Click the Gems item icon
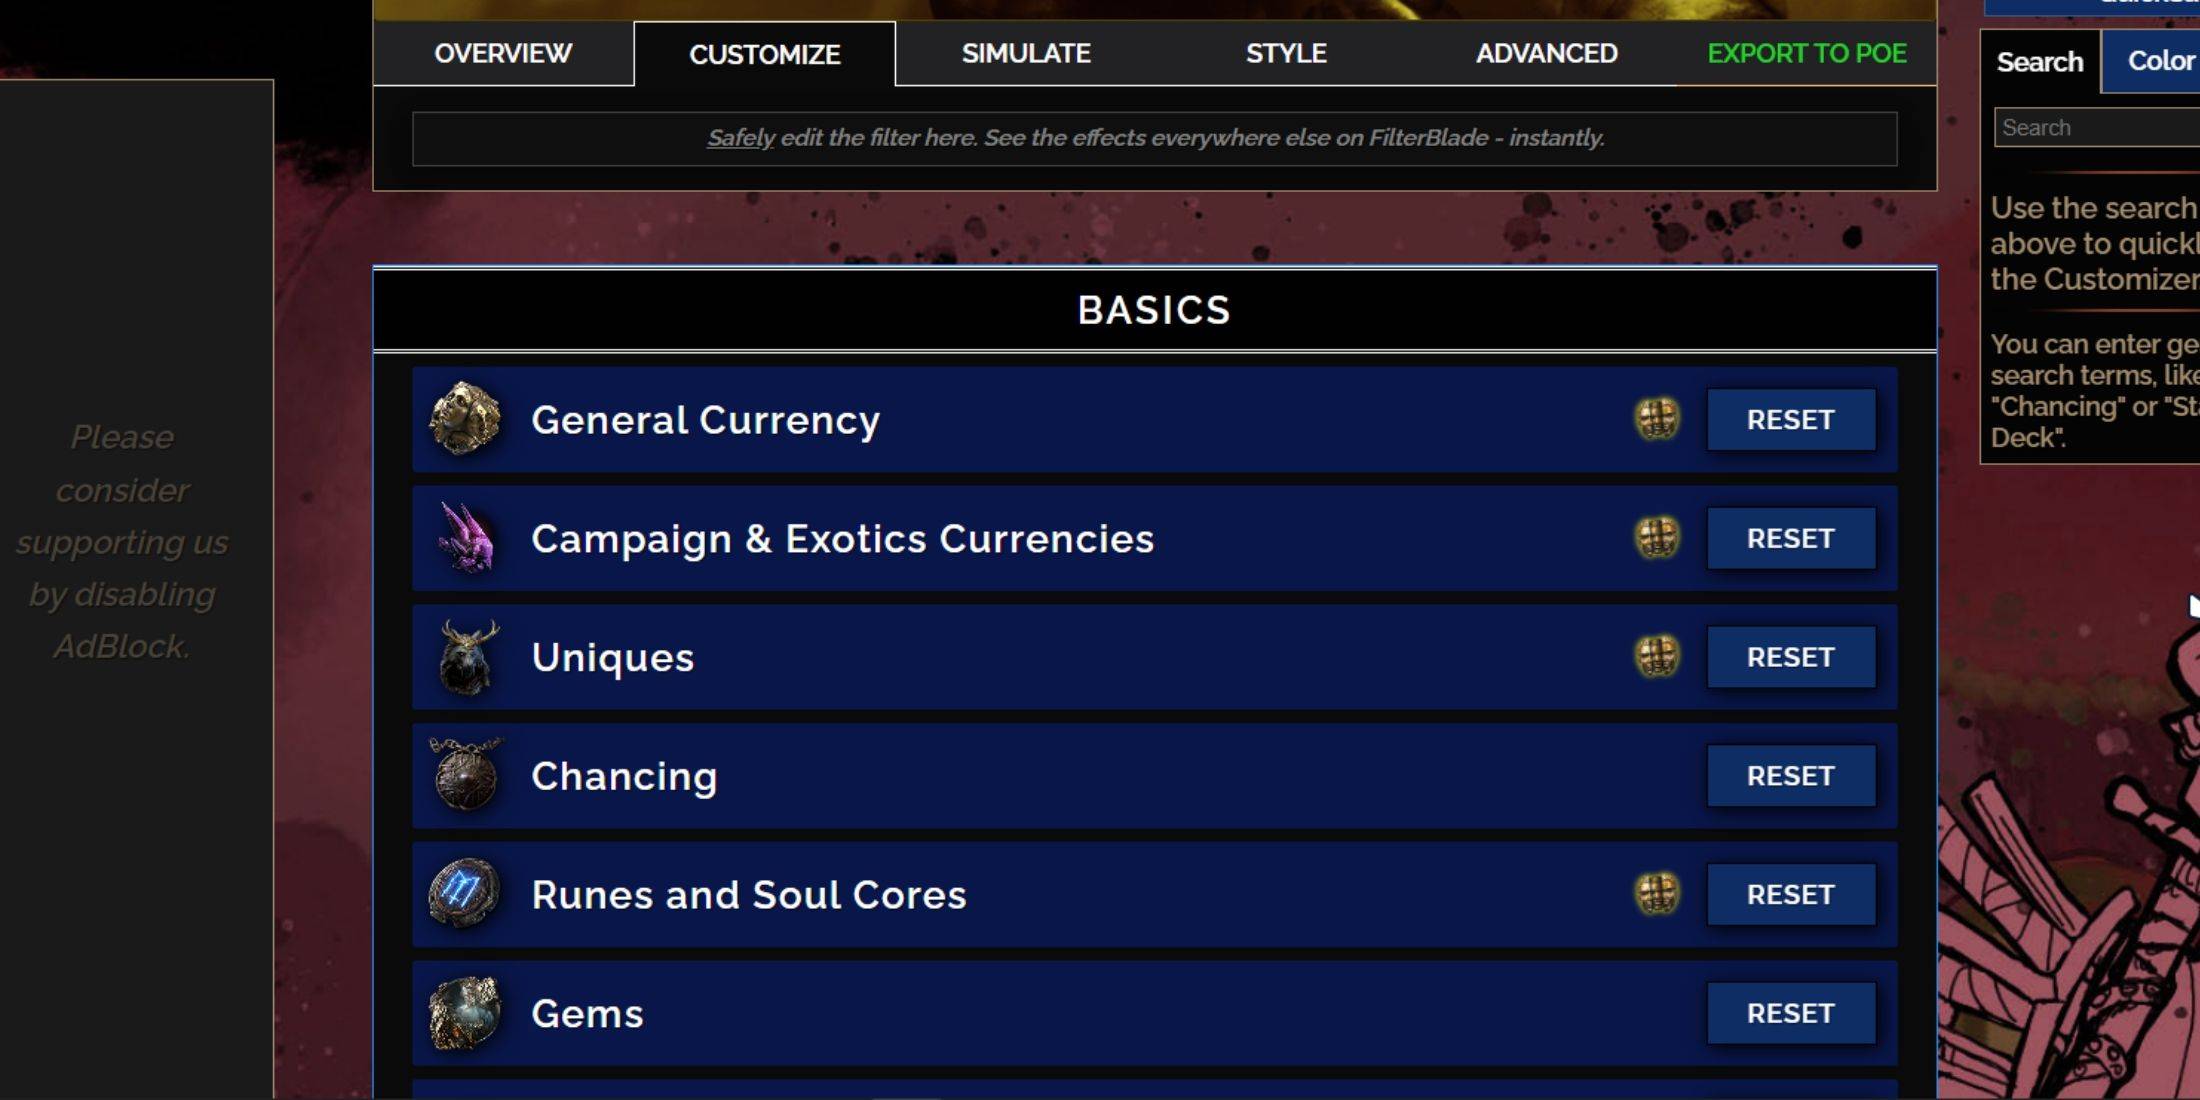Viewport: 2200px width, 1100px height. [463, 1013]
